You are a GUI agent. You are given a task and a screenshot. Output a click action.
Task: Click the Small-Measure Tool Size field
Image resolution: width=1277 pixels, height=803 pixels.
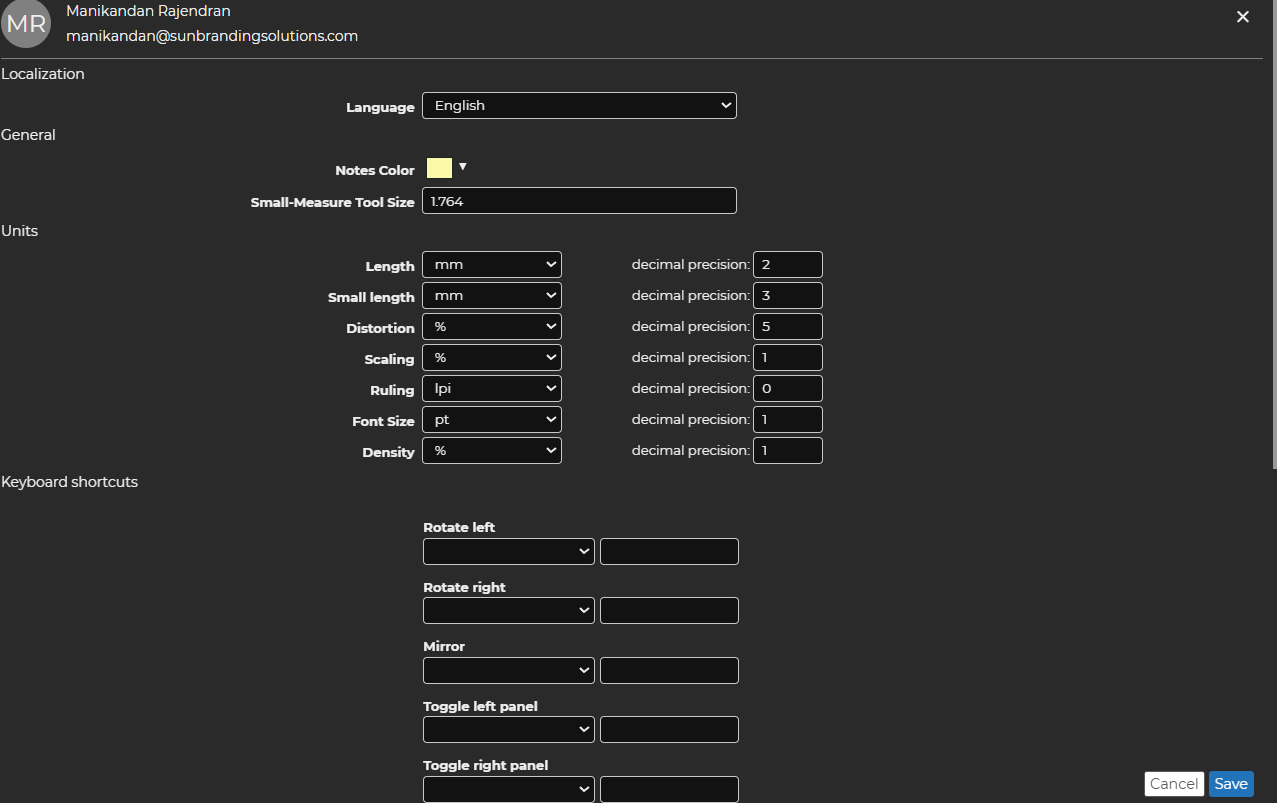coord(579,201)
